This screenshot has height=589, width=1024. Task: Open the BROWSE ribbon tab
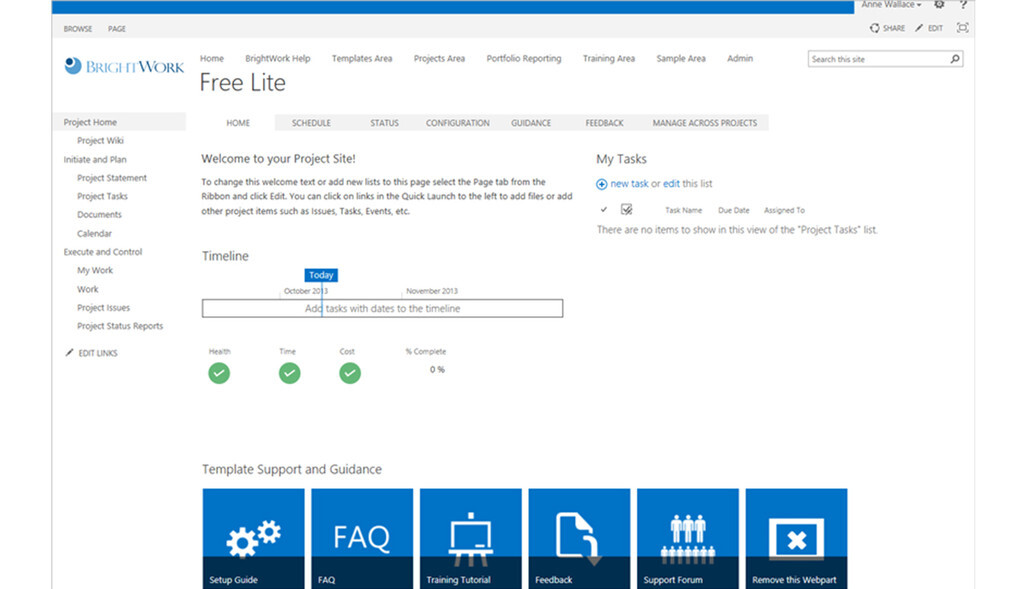(77, 28)
